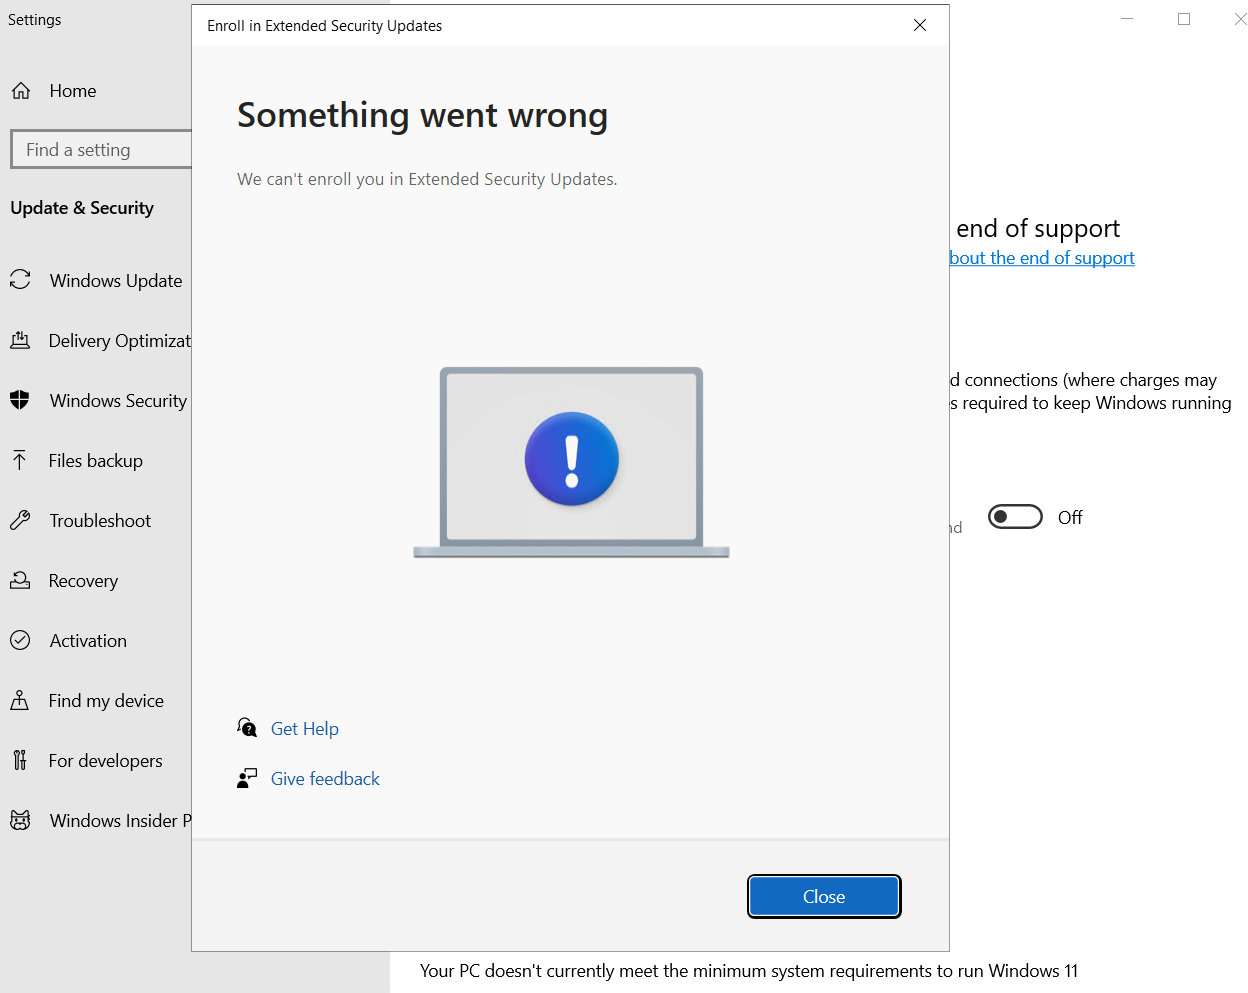Select Files backup in sidebar
This screenshot has width=1248, height=993.
(x=96, y=460)
